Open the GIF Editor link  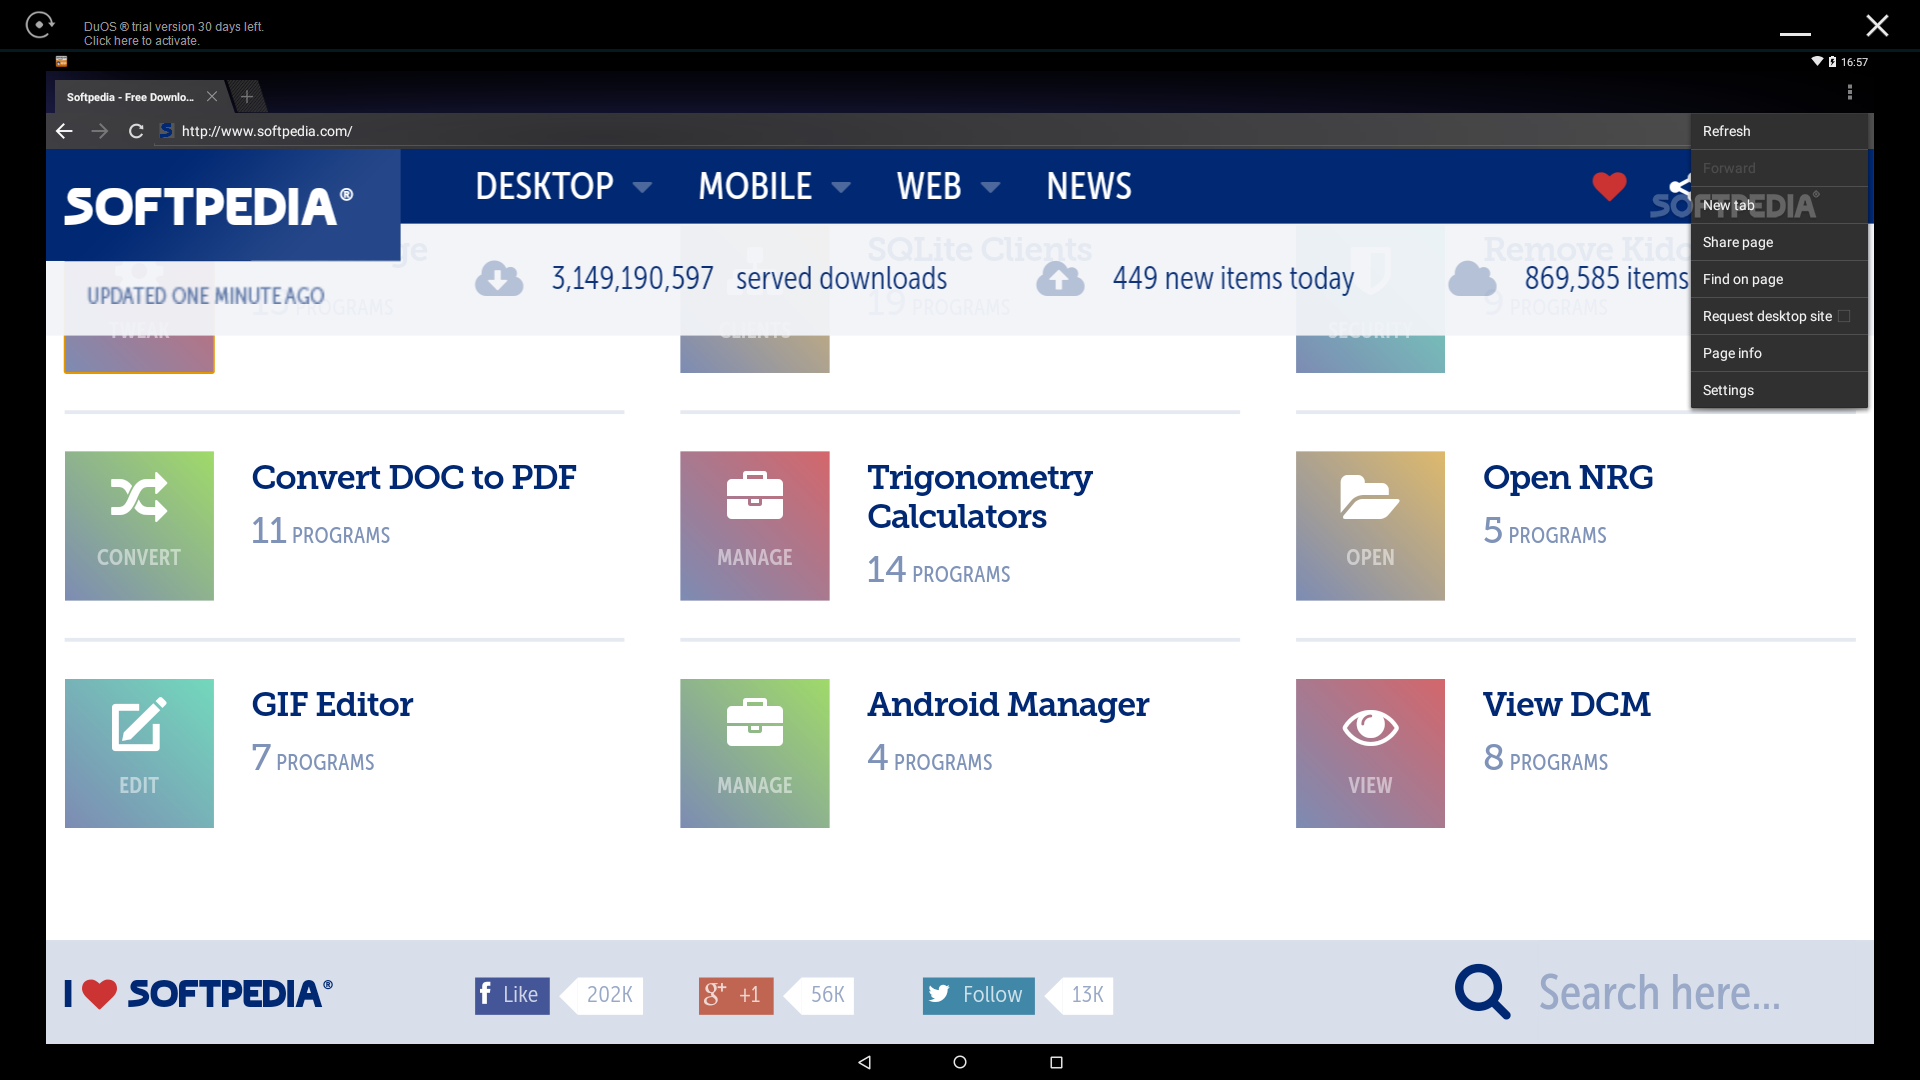332,704
